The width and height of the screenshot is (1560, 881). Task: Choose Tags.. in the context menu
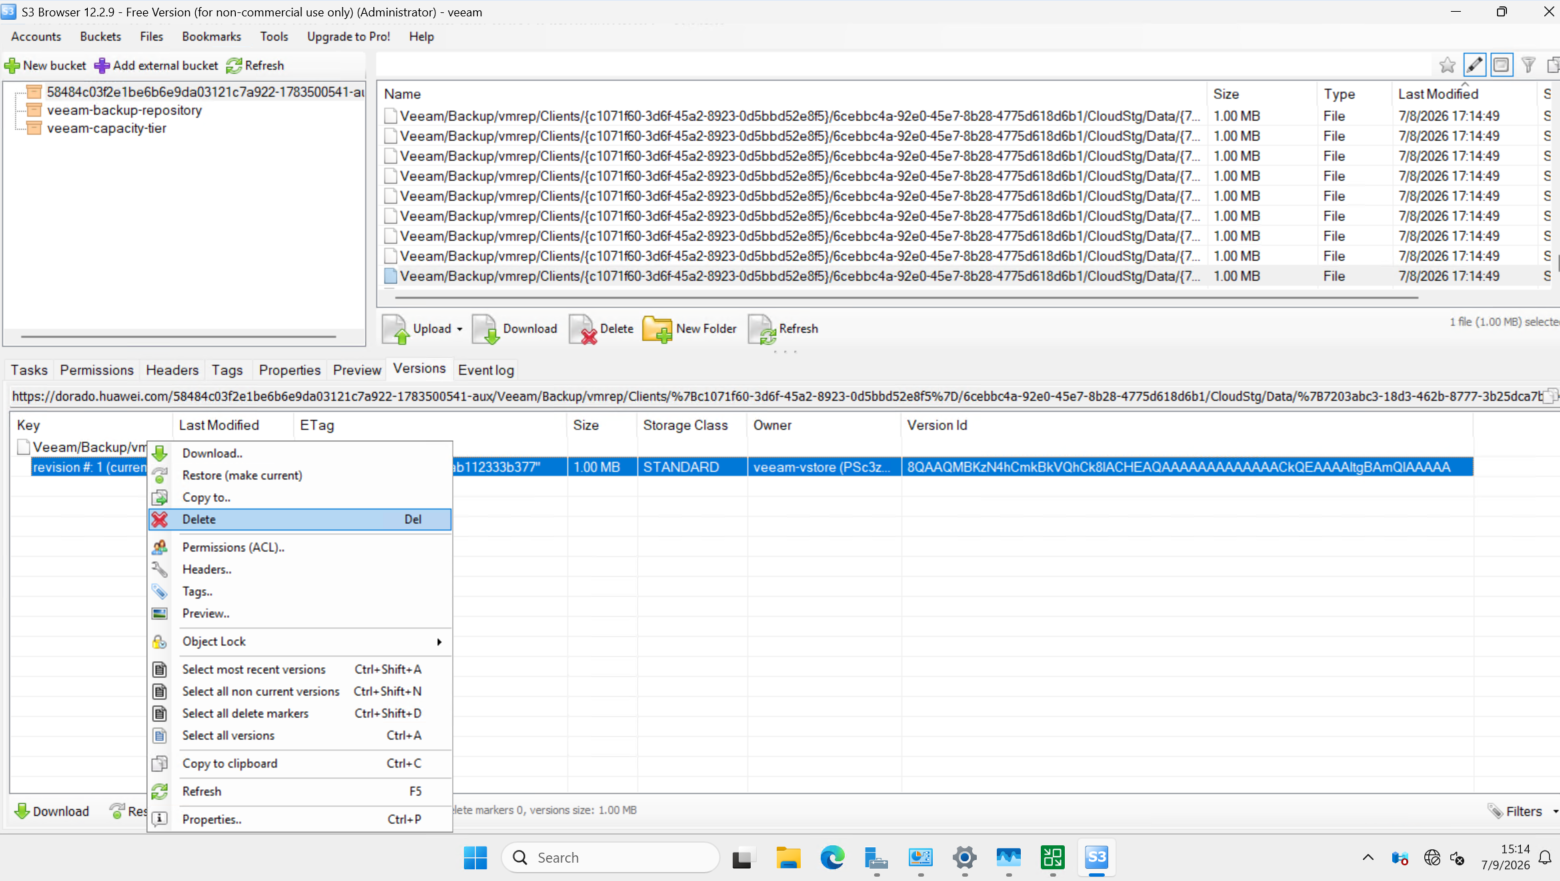coord(300,592)
